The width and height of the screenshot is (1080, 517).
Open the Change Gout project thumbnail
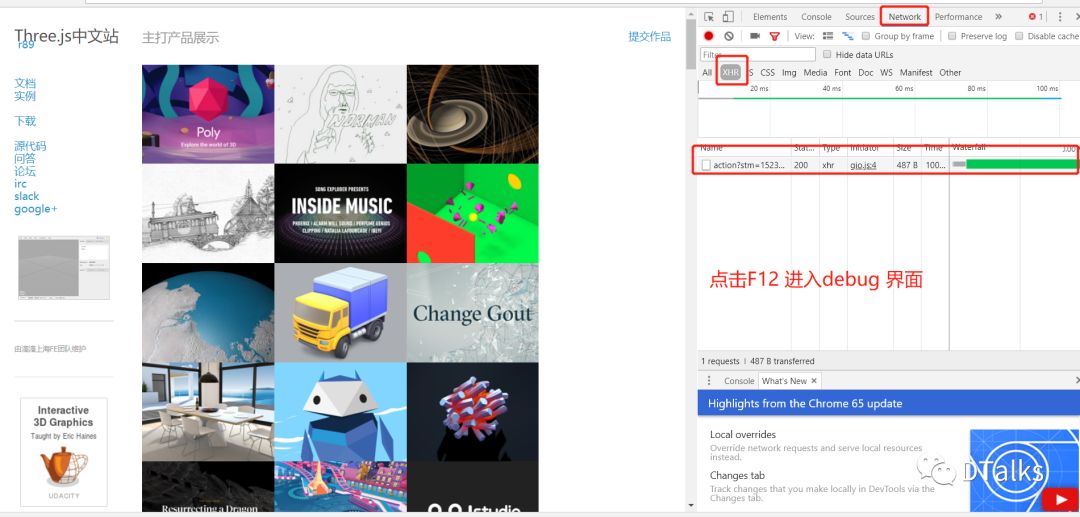point(472,313)
